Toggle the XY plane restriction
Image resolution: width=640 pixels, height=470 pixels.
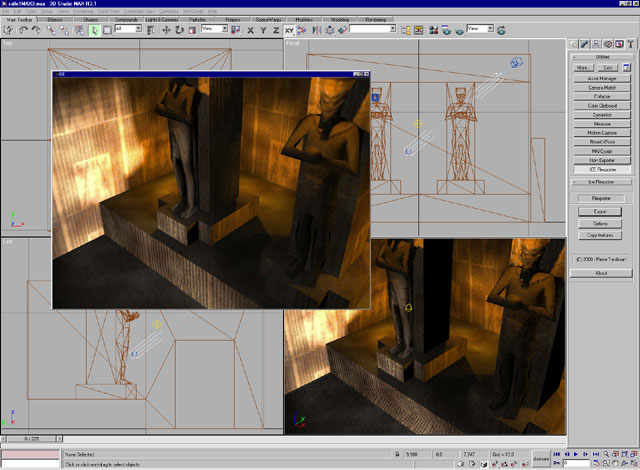click(289, 30)
